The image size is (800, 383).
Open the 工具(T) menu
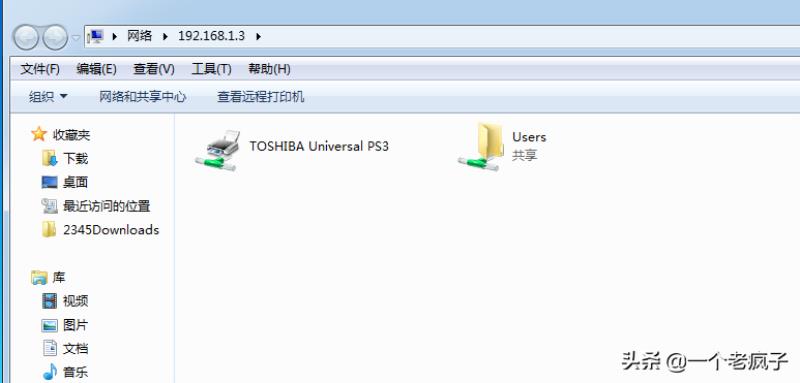211,69
